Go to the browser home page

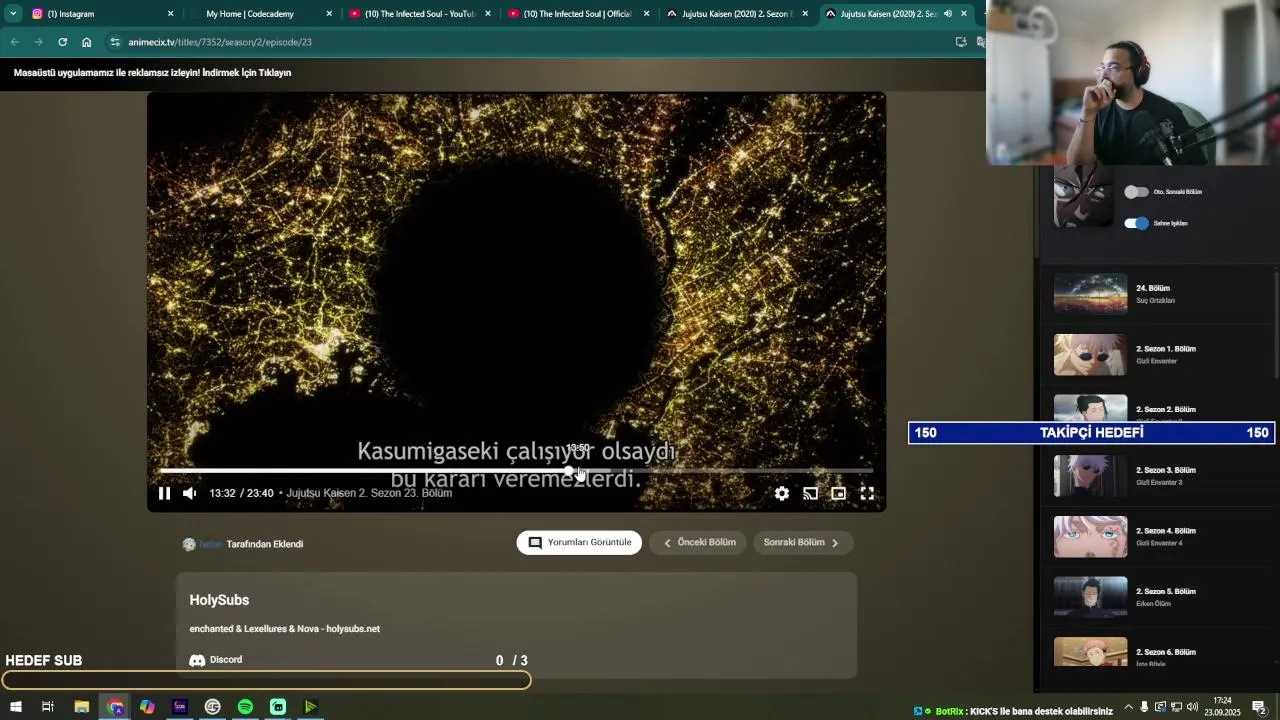click(86, 42)
